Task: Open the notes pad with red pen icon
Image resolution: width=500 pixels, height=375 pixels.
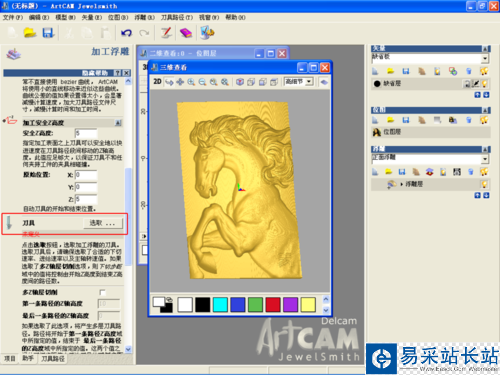Action: tap(166, 33)
